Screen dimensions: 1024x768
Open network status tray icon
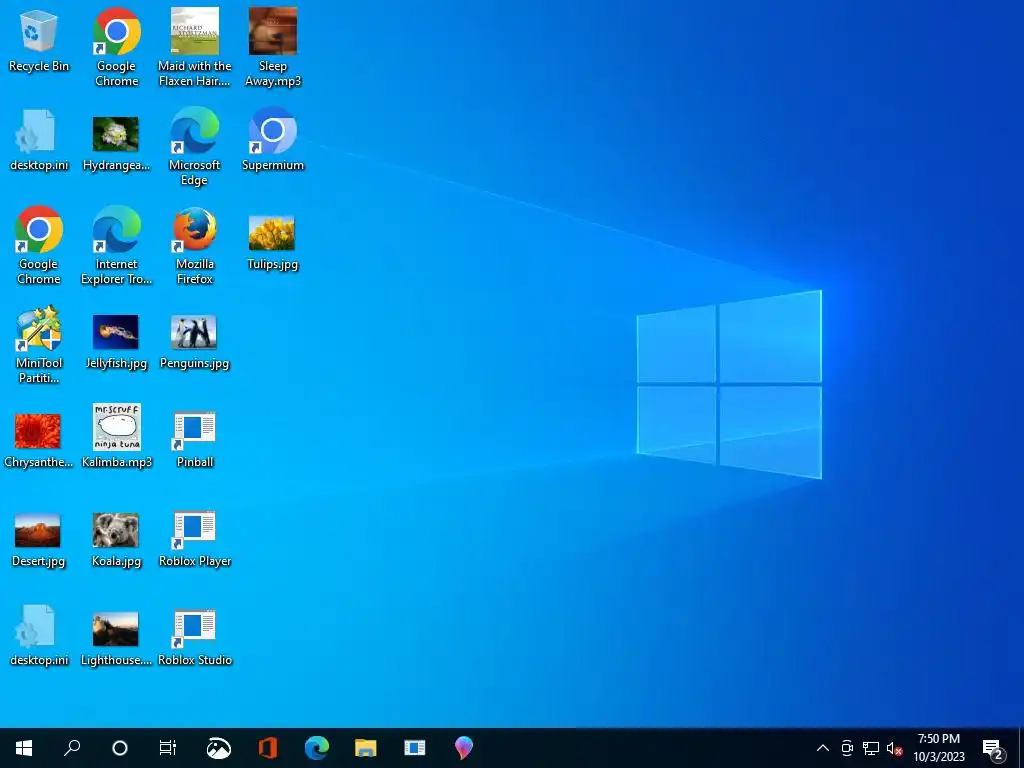pyautogui.click(x=871, y=748)
